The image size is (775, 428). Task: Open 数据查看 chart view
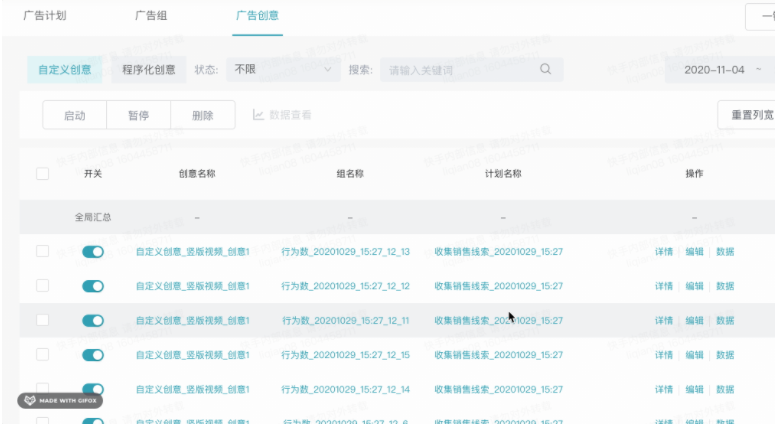tap(282, 115)
